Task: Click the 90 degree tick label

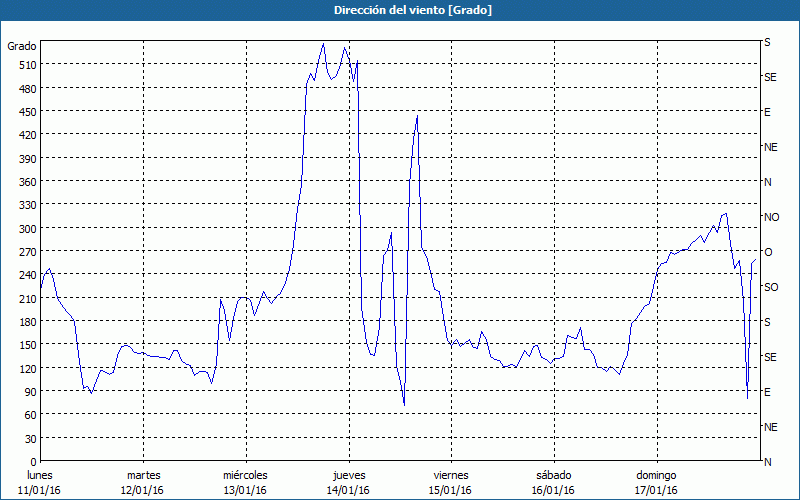Action: [x=28, y=392]
